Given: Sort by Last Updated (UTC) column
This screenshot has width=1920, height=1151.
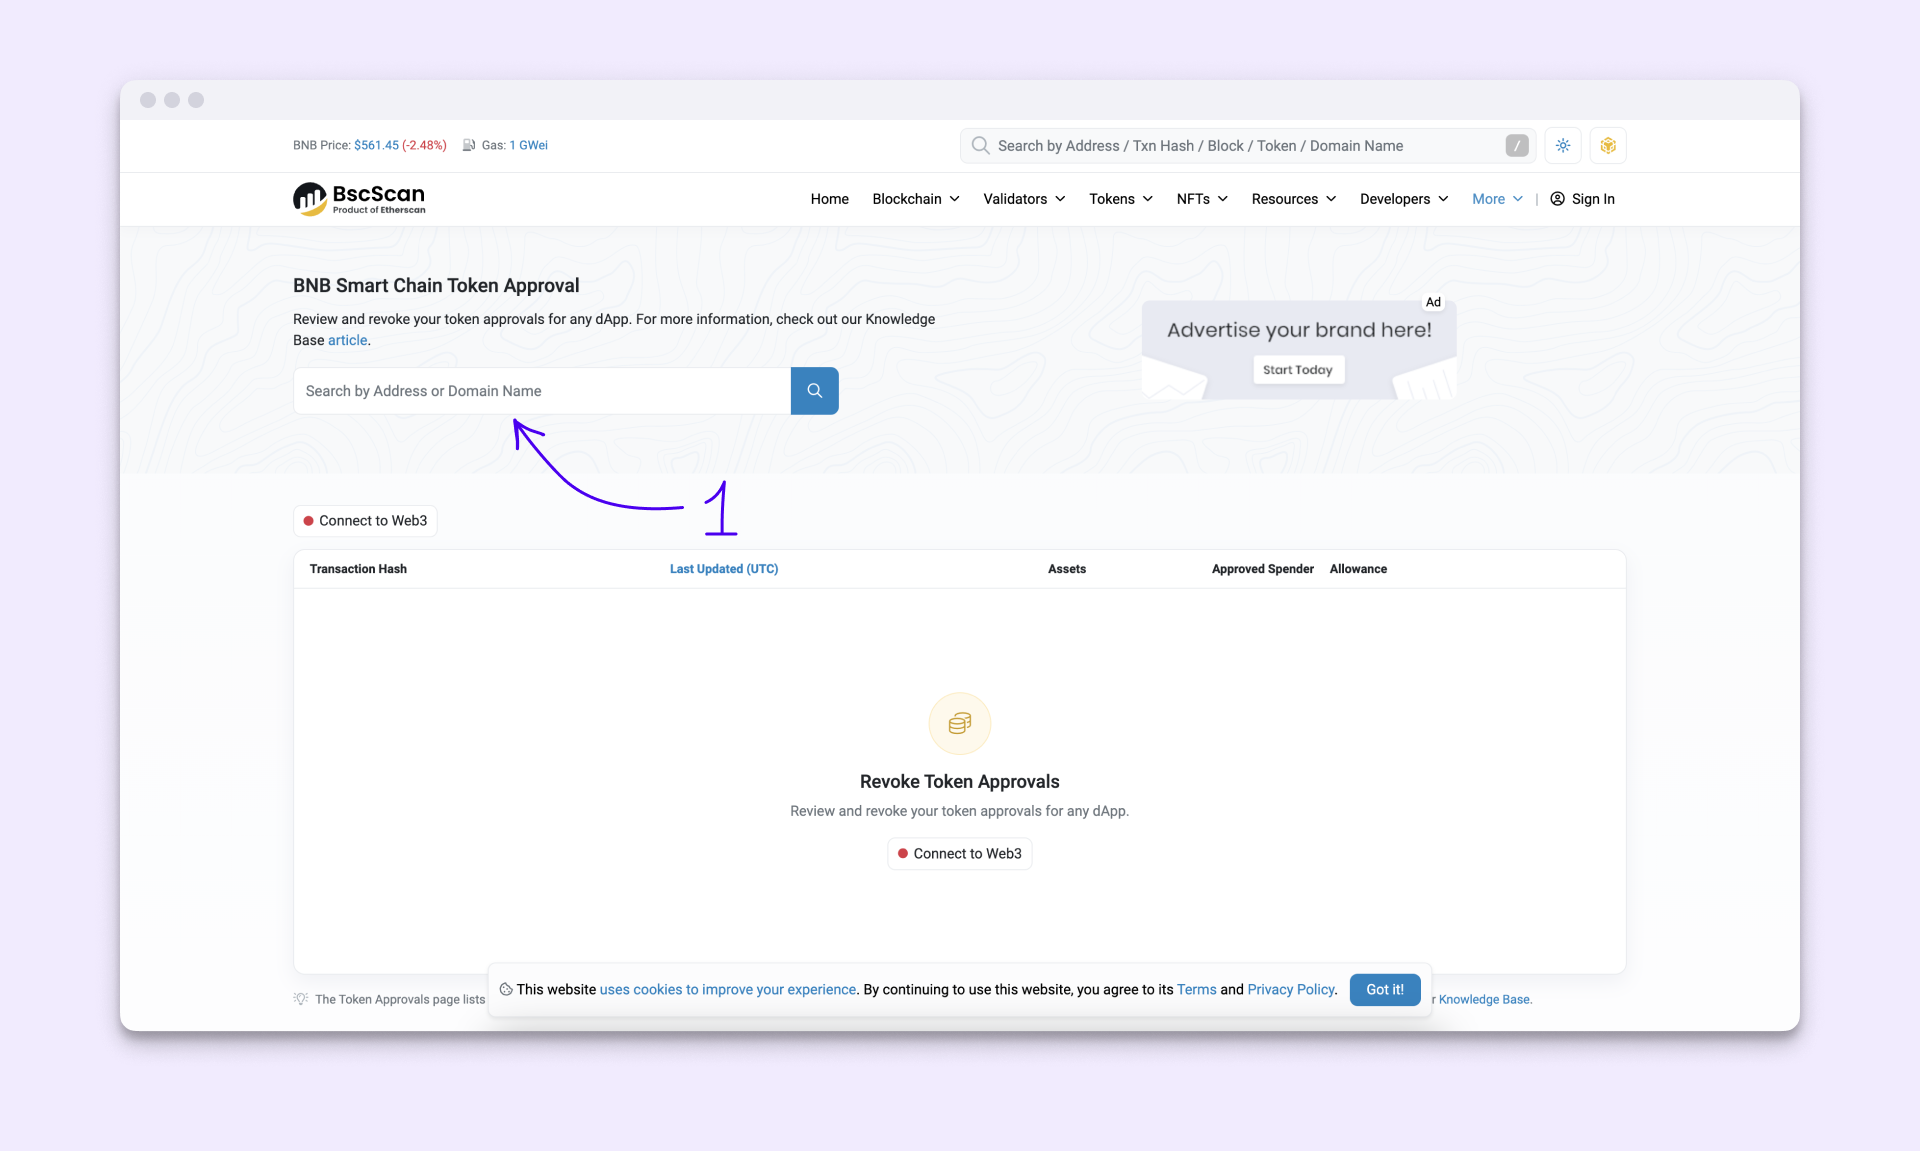Looking at the screenshot, I should coord(723,569).
